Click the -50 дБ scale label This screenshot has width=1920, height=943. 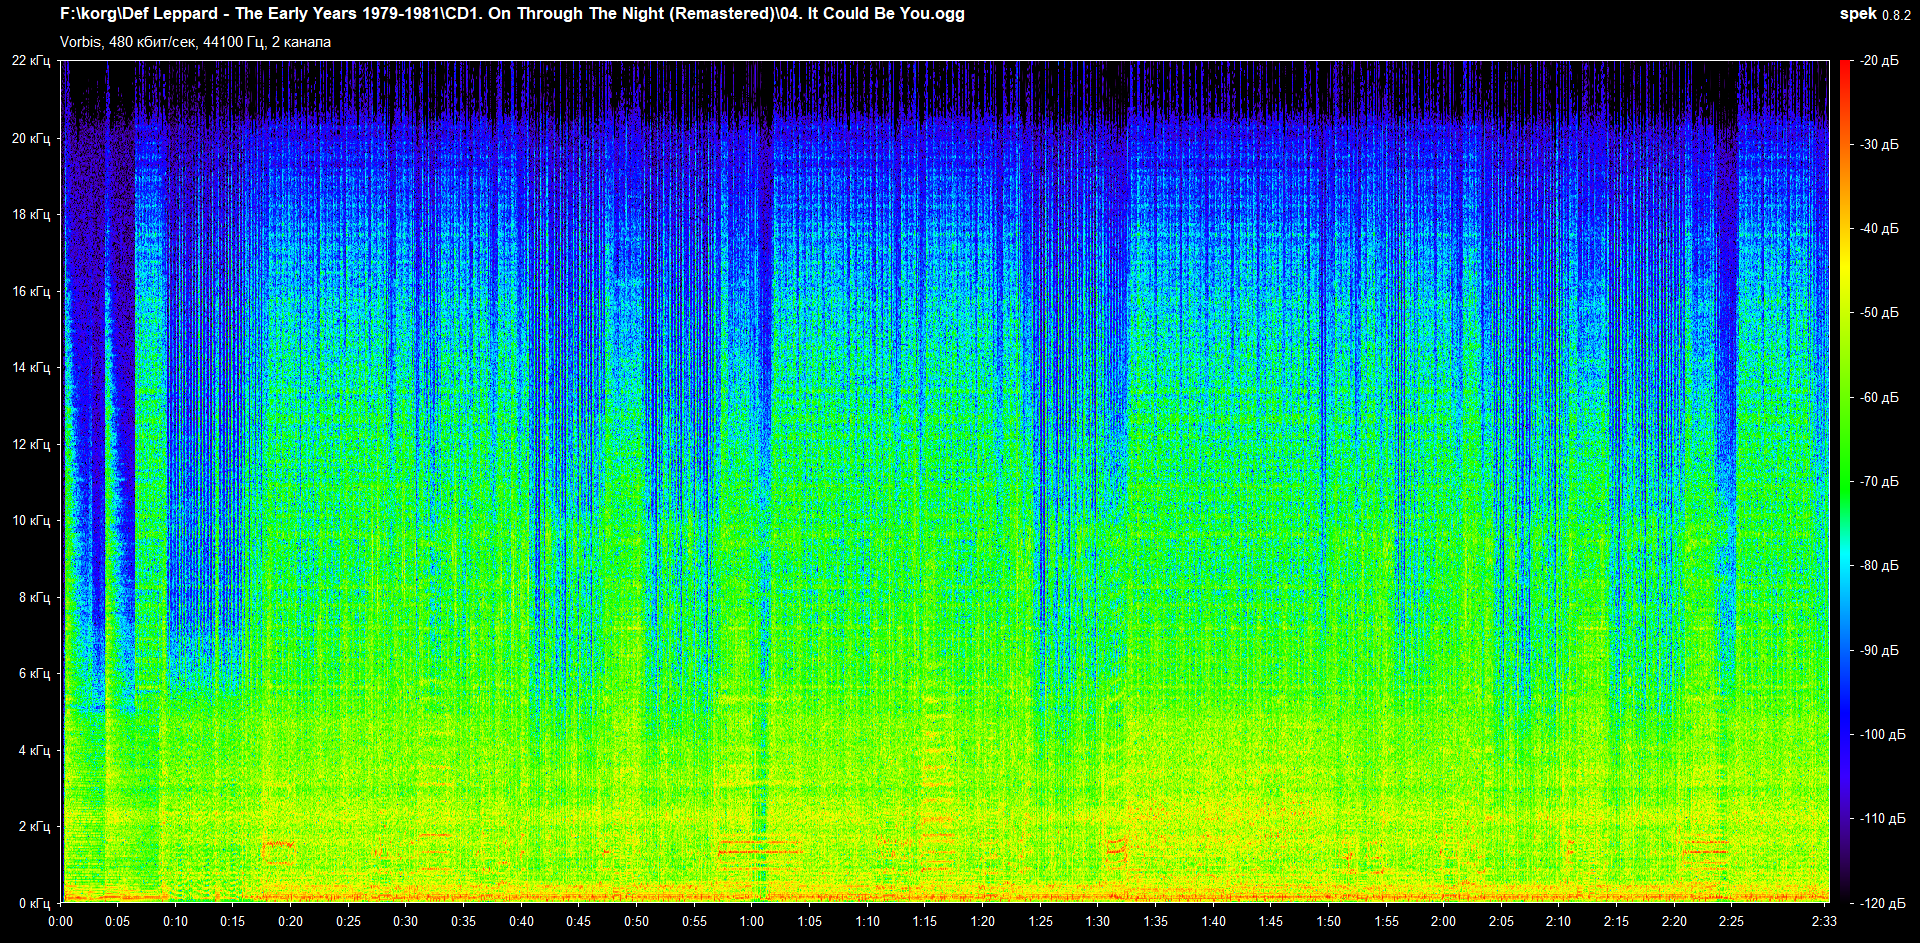[1879, 313]
